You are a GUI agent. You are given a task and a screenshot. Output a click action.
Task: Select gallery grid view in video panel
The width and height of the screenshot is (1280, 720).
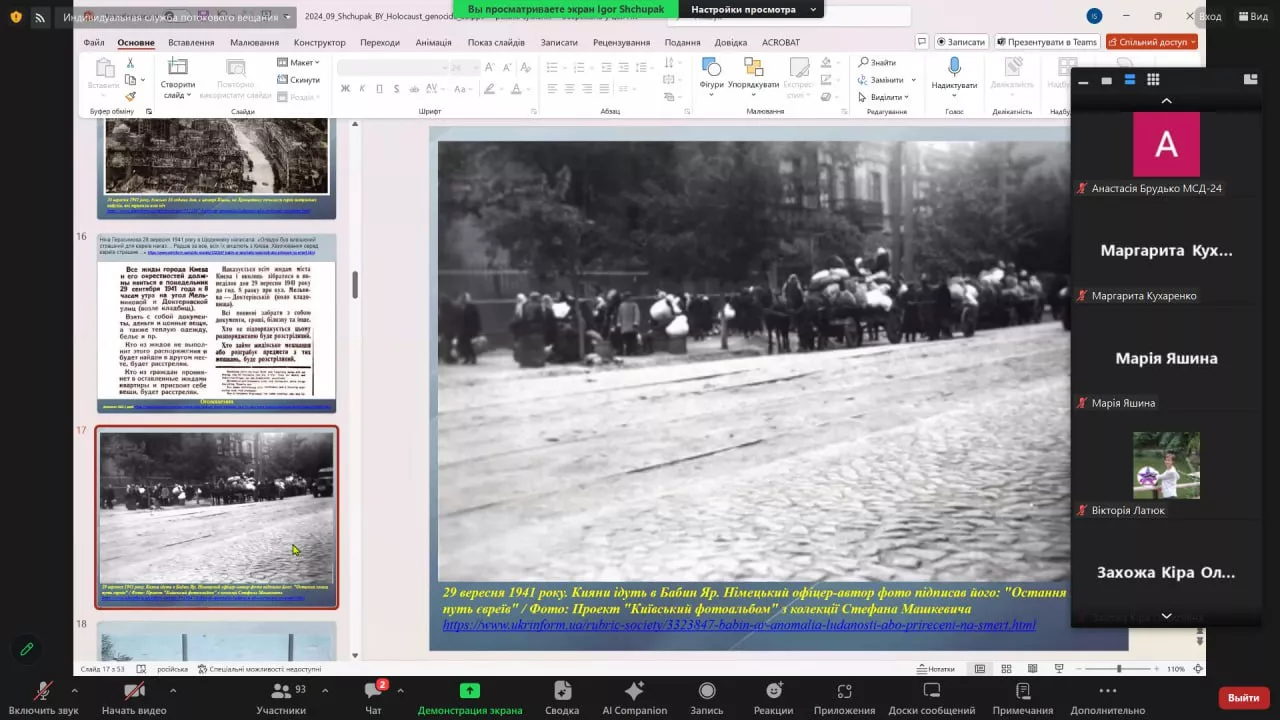tap(1153, 80)
